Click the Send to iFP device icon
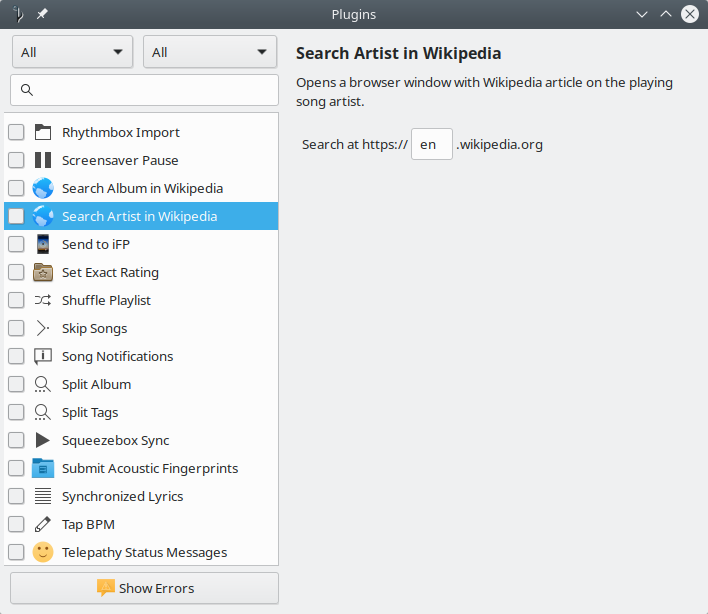708x614 pixels. [43, 244]
